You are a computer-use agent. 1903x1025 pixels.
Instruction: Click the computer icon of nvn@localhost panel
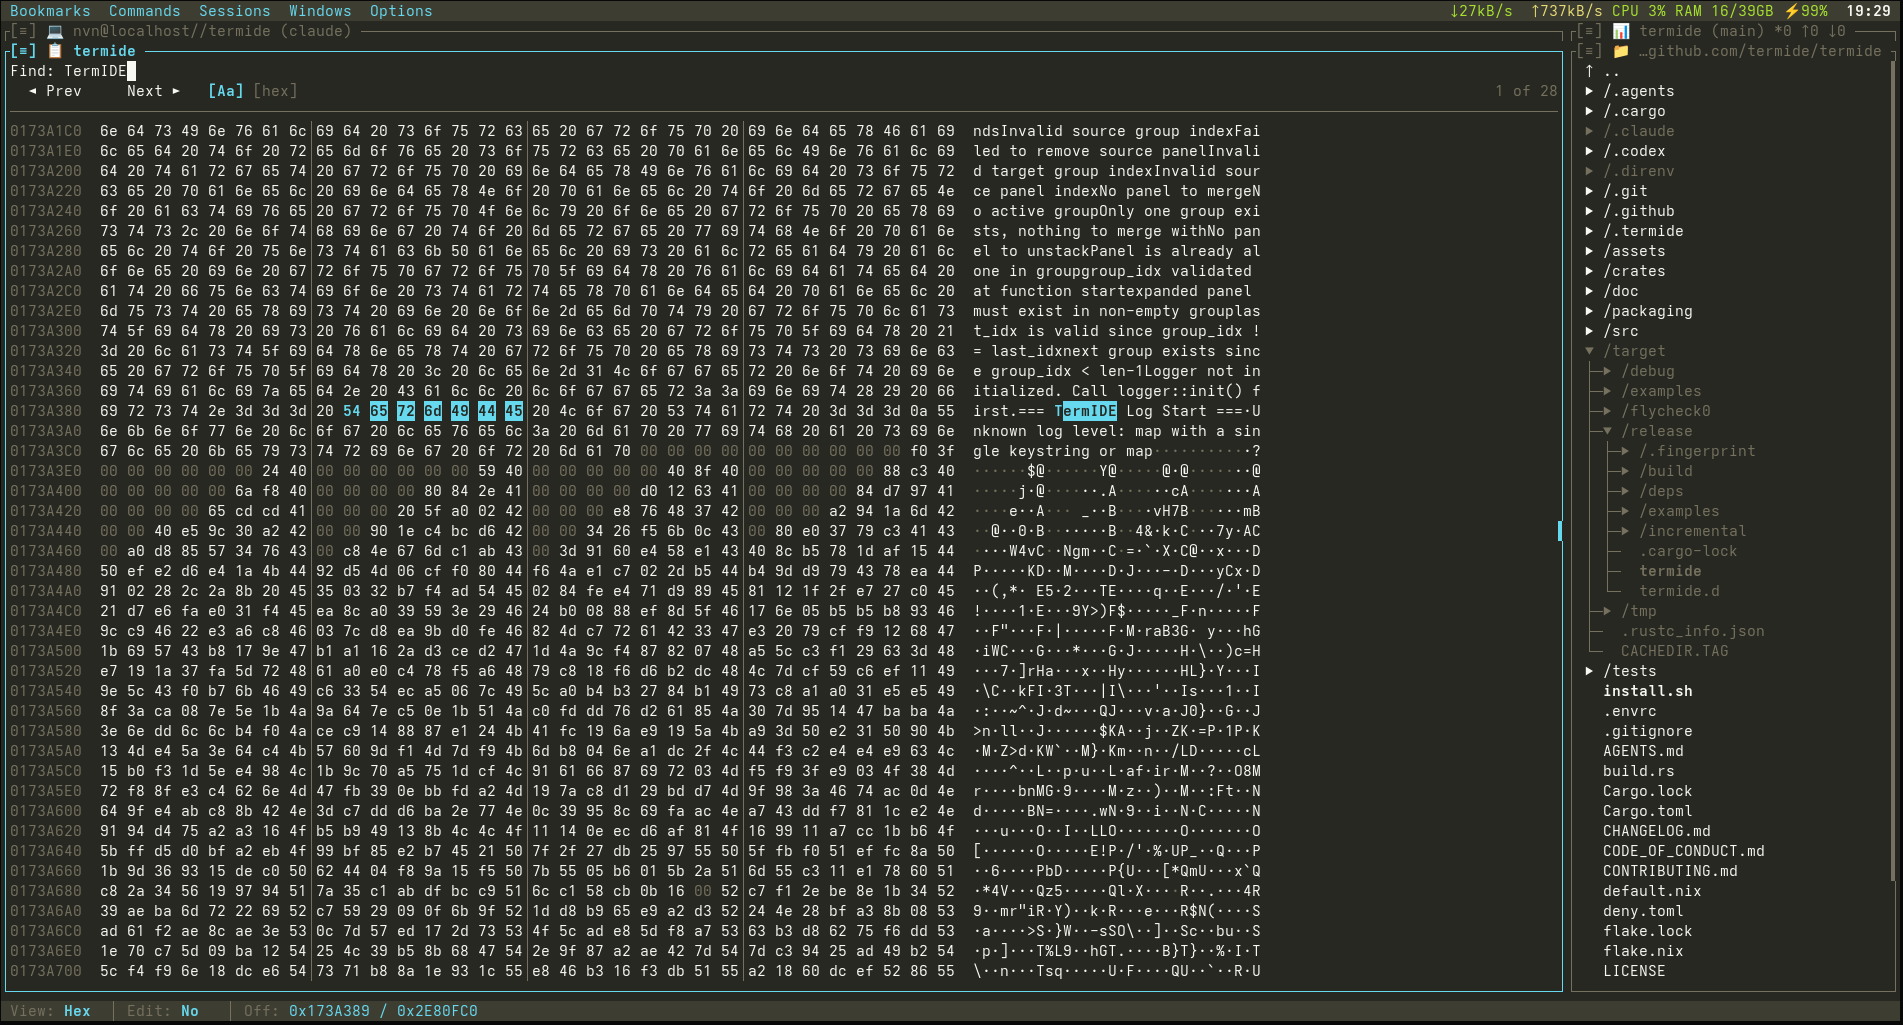[x=55, y=31]
